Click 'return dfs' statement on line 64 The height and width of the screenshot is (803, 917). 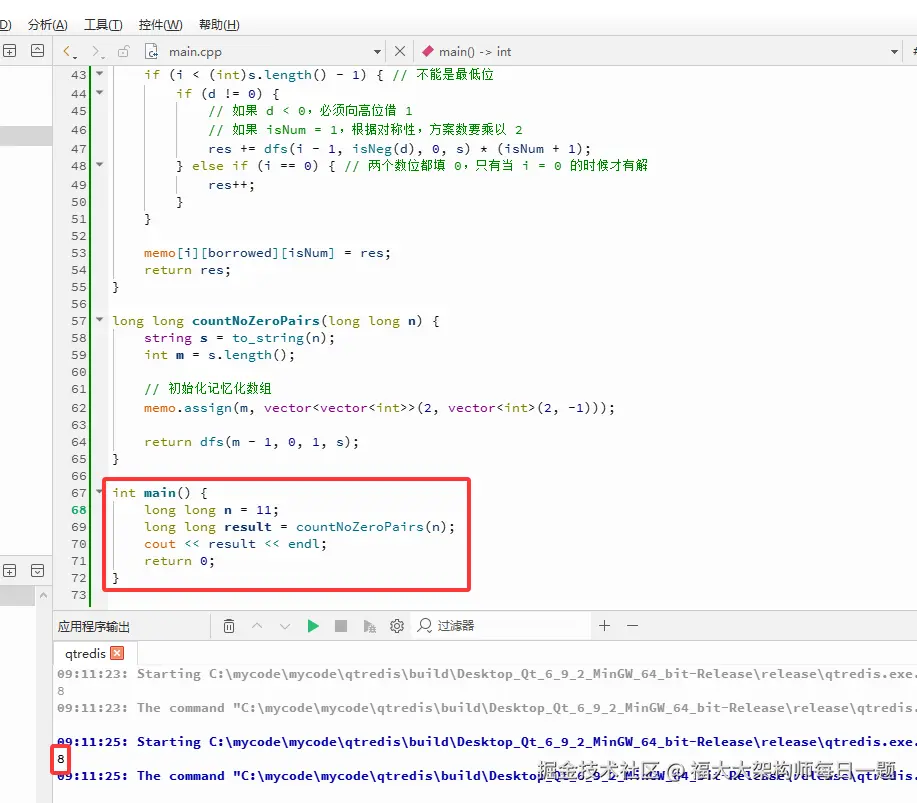click(184, 442)
